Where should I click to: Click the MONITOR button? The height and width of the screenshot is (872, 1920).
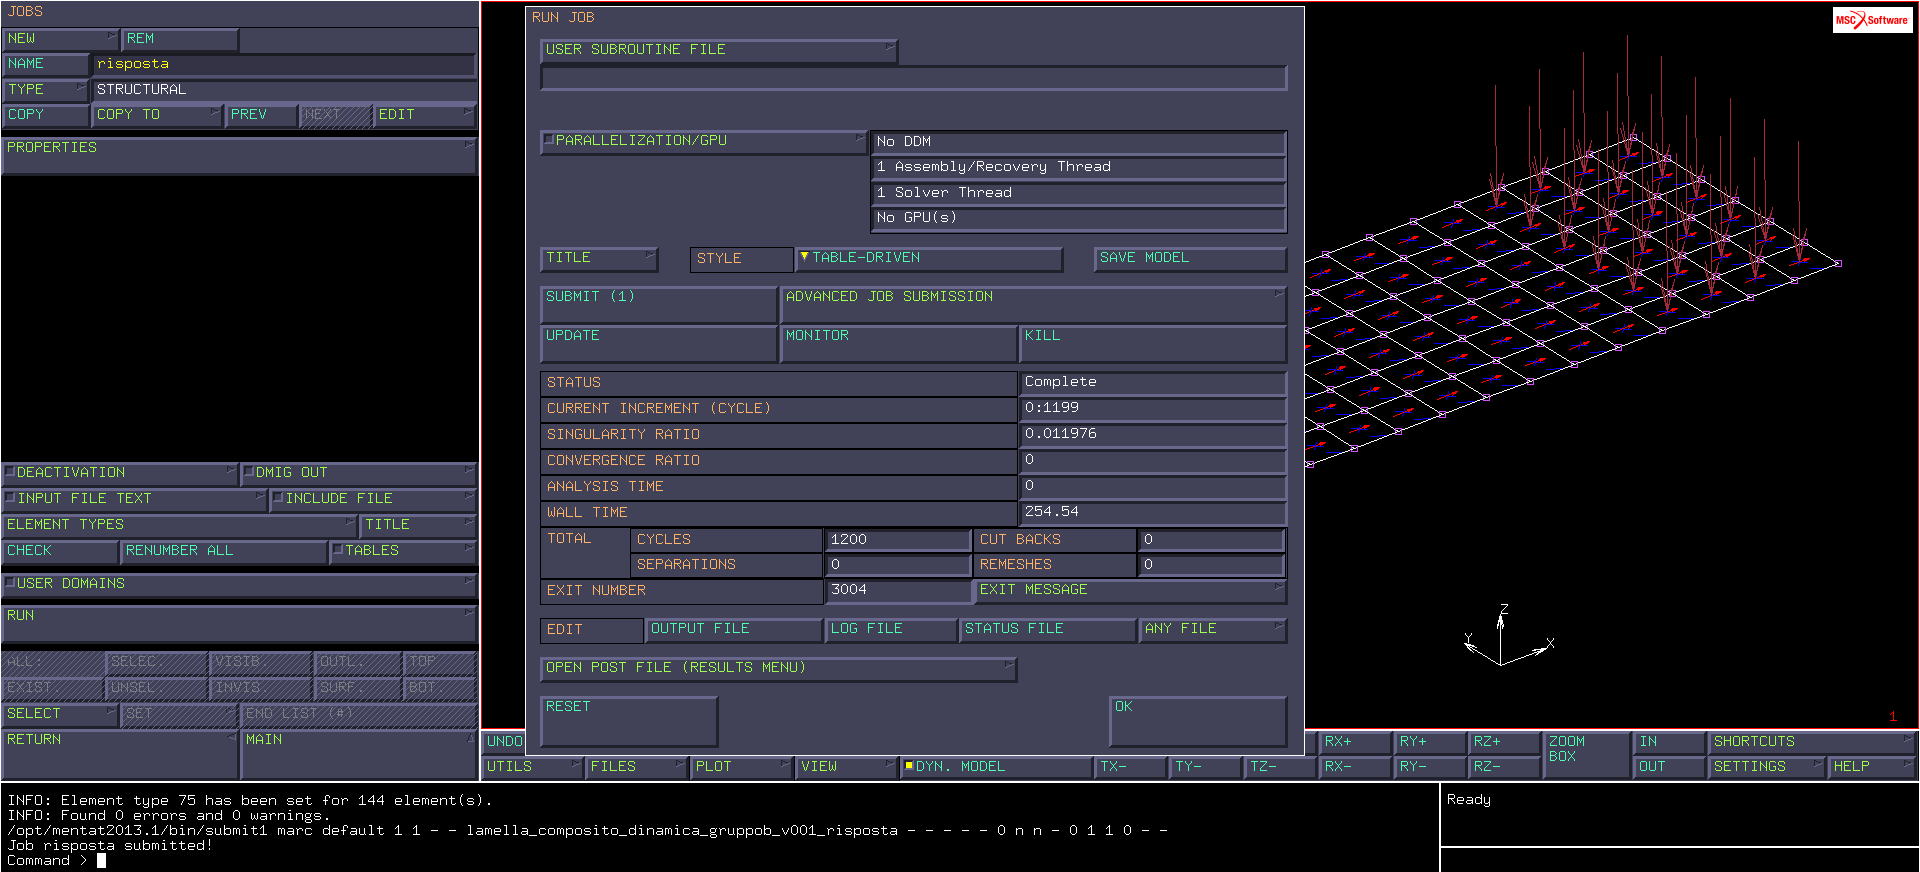click(x=898, y=343)
